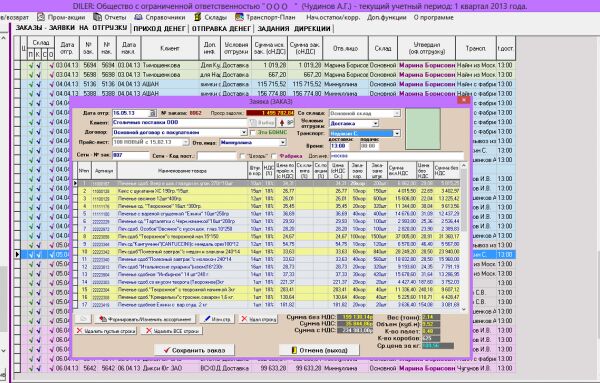The image size is (600, 383).
Task: Open the Справочники reference icon
Action: (138, 17)
